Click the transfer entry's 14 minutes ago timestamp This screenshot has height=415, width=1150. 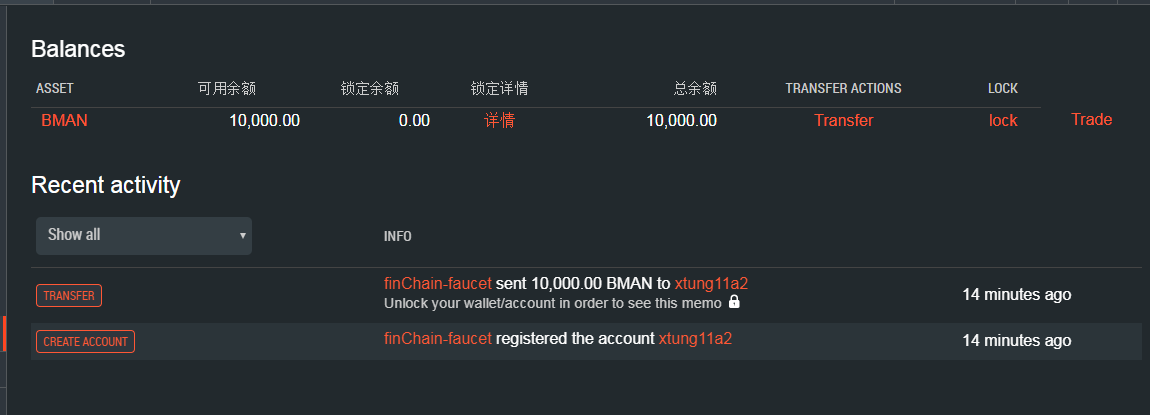click(1016, 294)
